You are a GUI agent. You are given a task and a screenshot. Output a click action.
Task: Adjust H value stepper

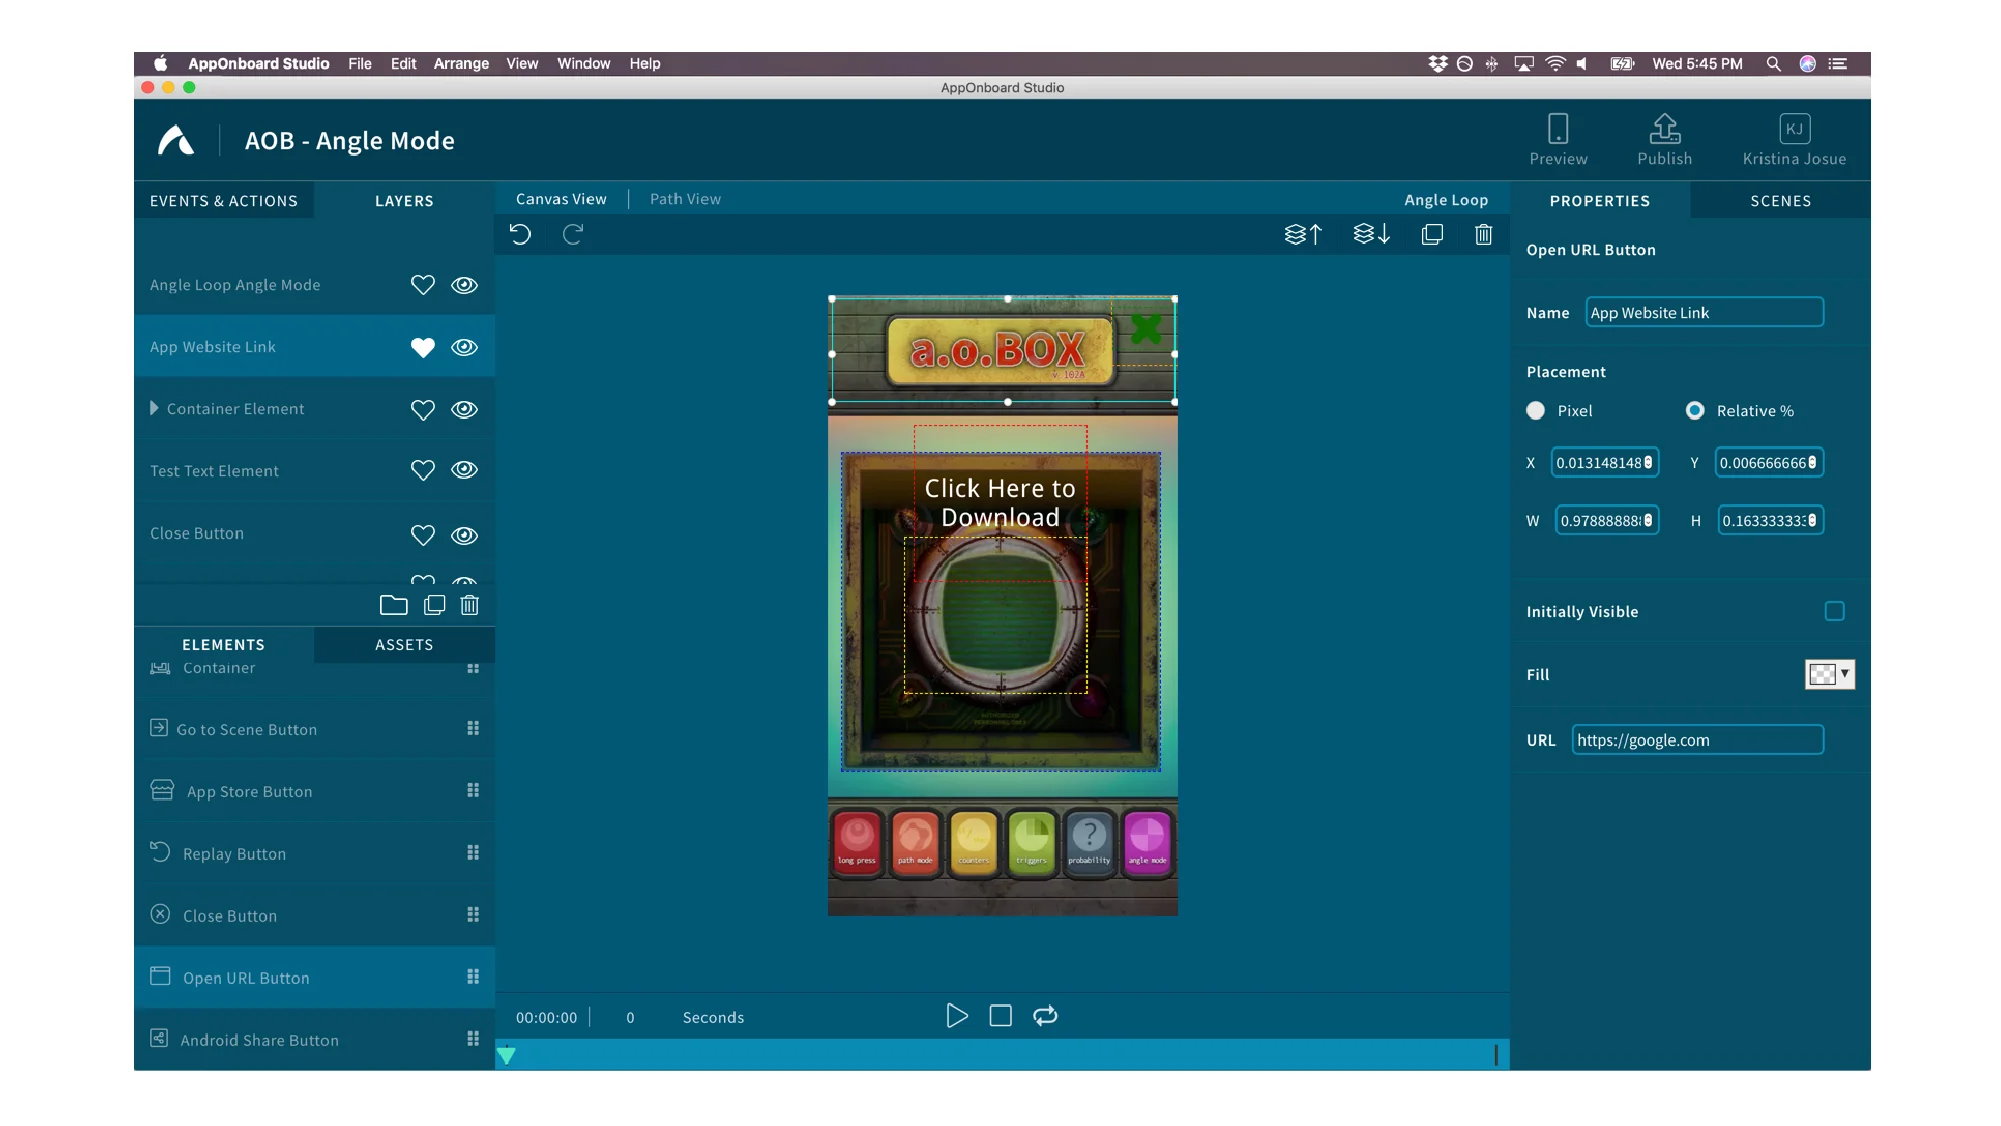1812,520
